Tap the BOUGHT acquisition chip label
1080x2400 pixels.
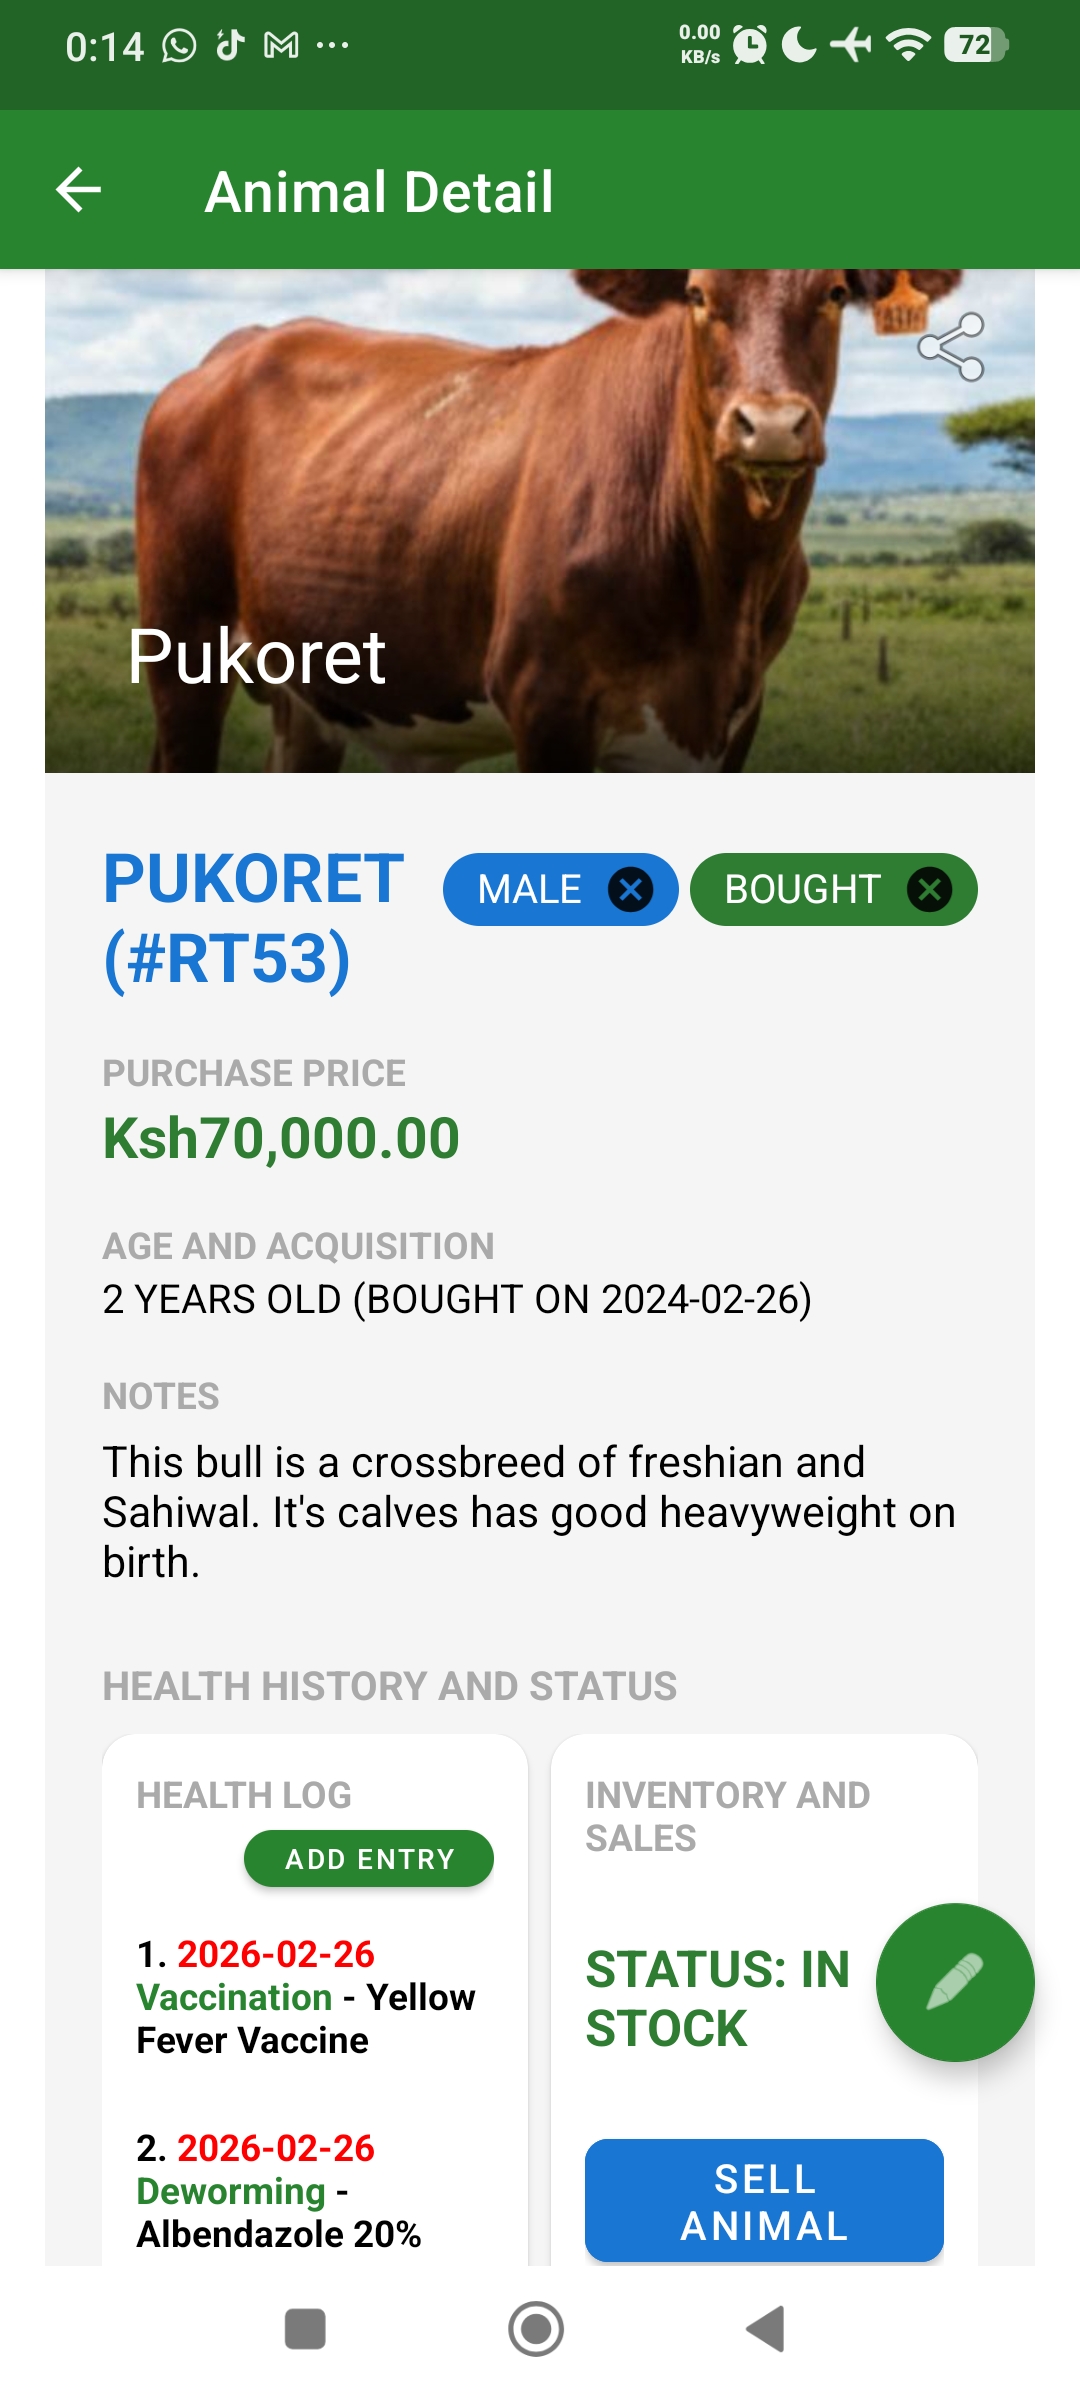point(802,889)
